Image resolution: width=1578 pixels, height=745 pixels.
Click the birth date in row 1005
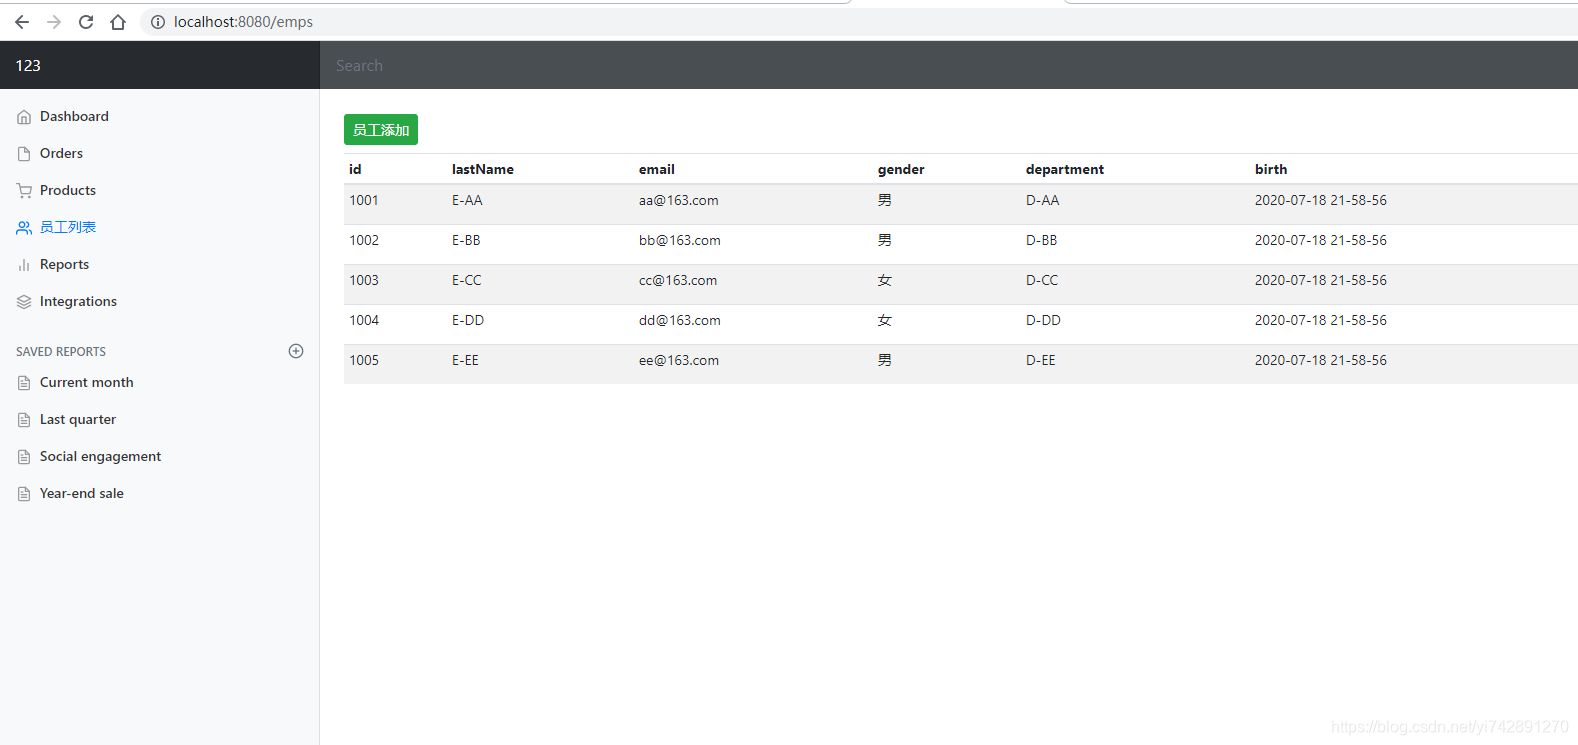pyautogui.click(x=1321, y=360)
